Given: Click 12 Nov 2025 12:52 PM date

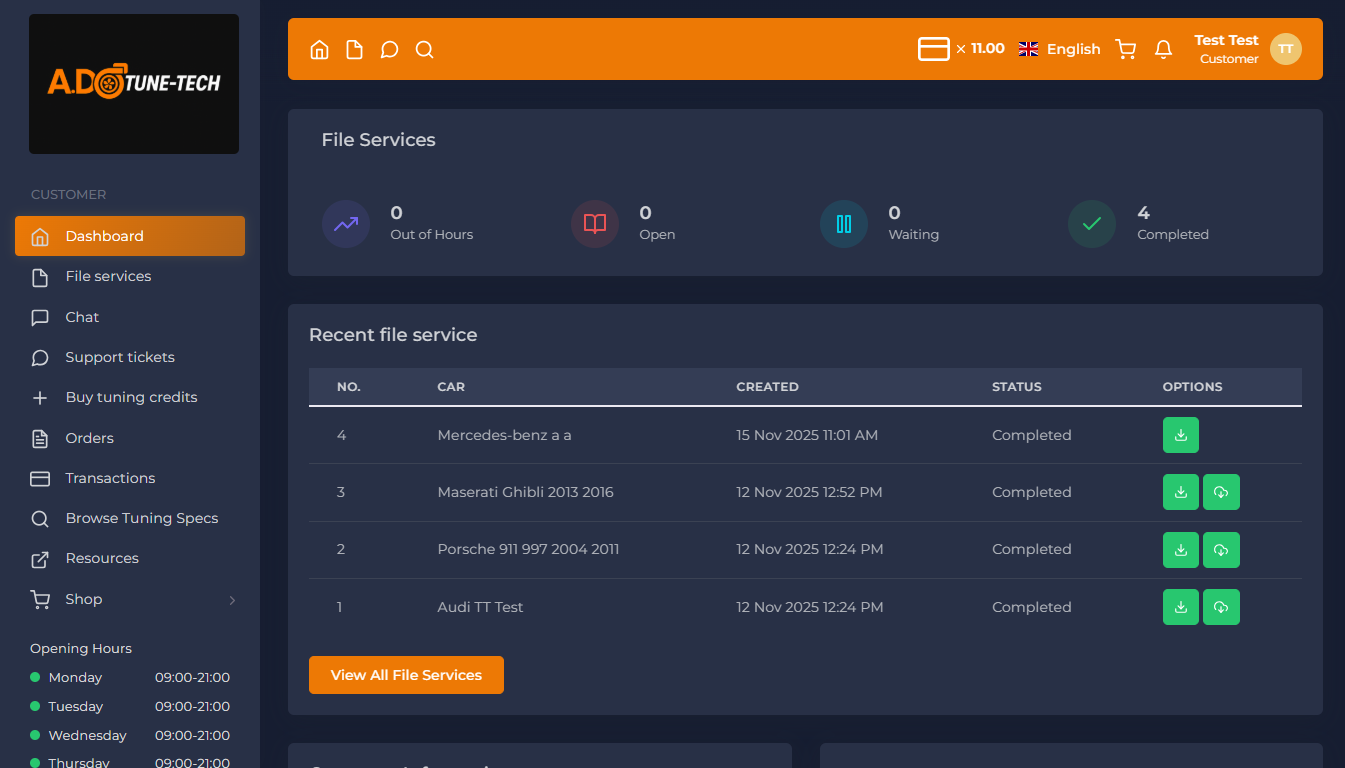Looking at the screenshot, I should coord(810,492).
